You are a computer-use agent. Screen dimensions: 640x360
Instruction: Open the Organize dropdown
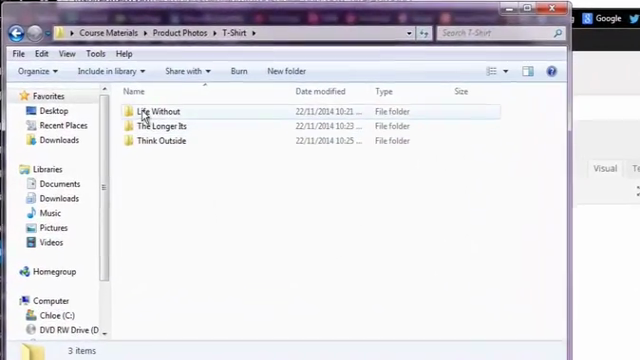pyautogui.click(x=38, y=71)
